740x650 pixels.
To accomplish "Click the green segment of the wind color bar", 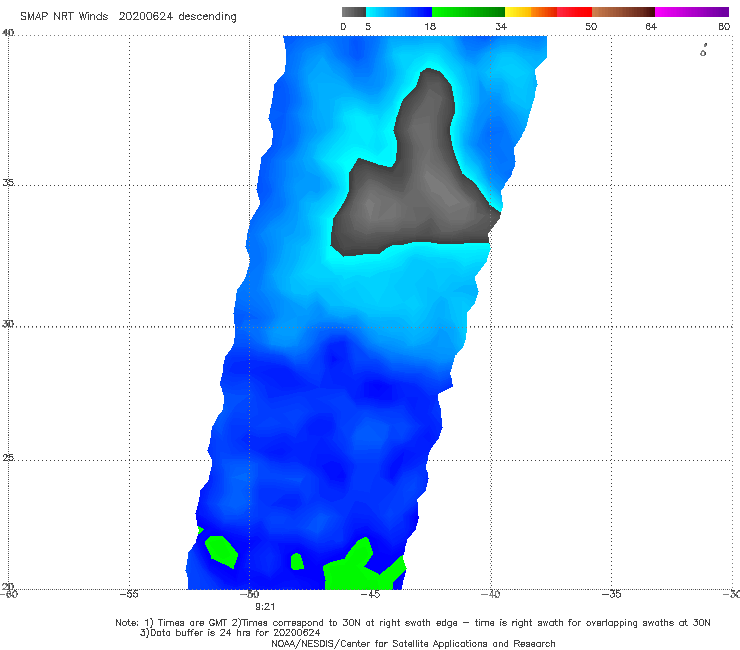I will pyautogui.click(x=468, y=12).
